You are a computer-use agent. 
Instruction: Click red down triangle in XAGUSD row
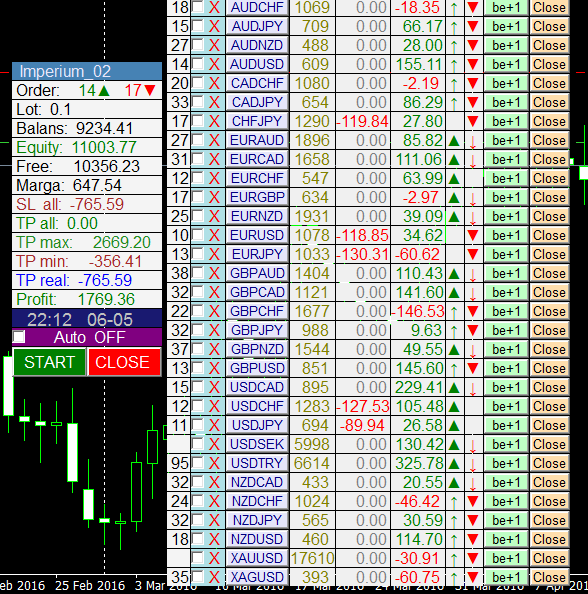pos(472,577)
